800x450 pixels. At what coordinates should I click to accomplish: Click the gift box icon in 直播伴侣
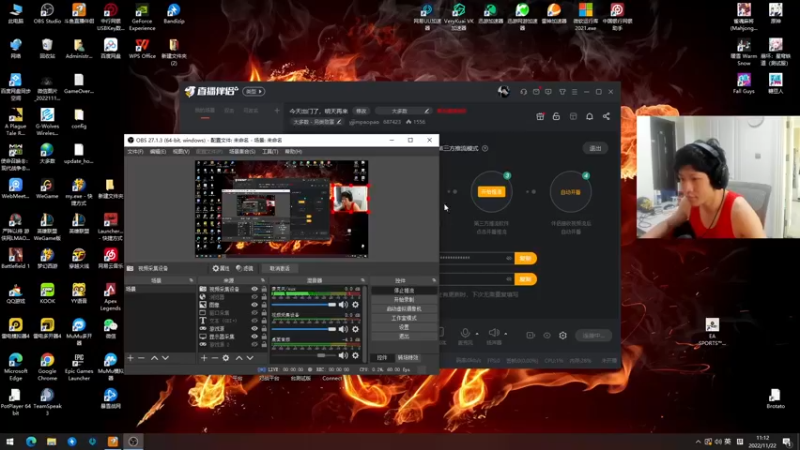coord(540,116)
